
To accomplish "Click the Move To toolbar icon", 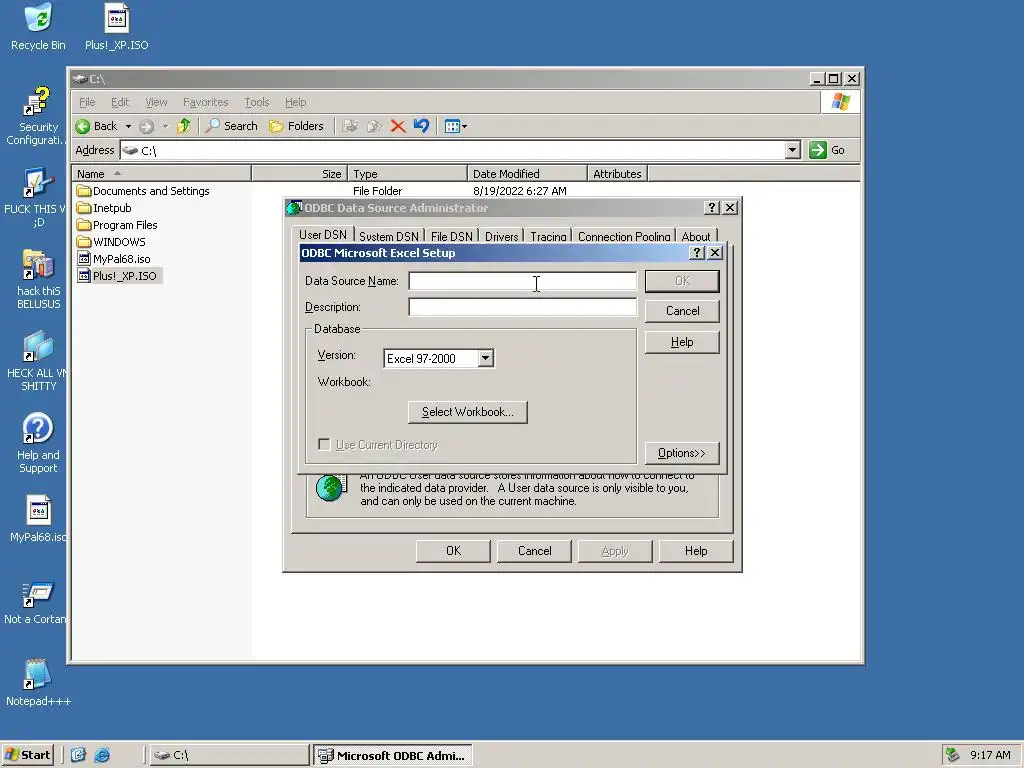I will coord(351,126).
